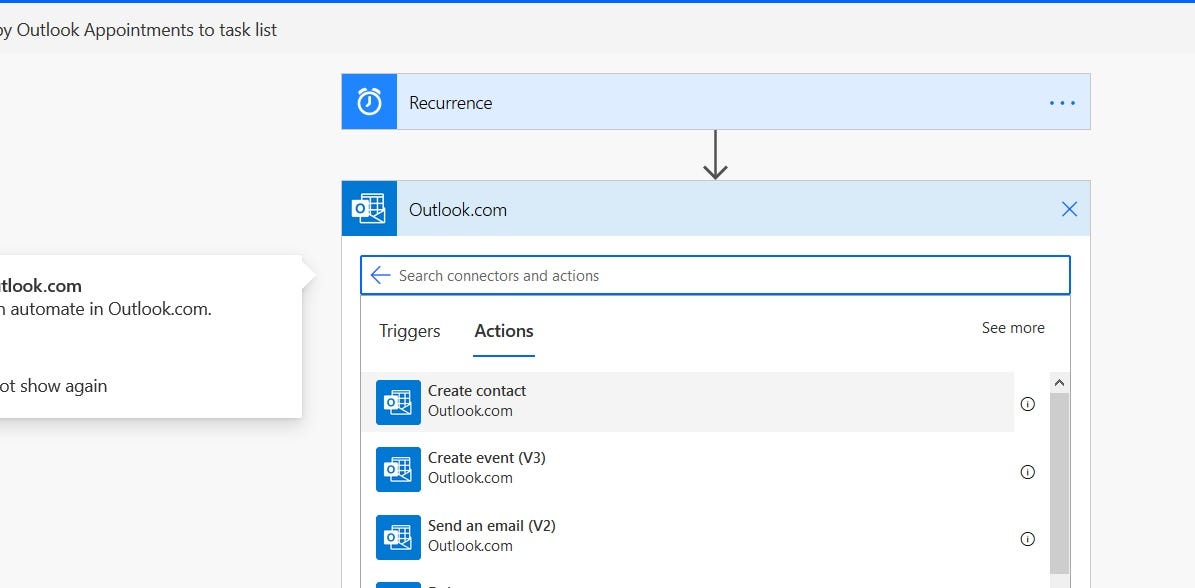The width and height of the screenshot is (1195, 588).
Task: Show info for Create event (V3)
Action: pyautogui.click(x=1027, y=471)
